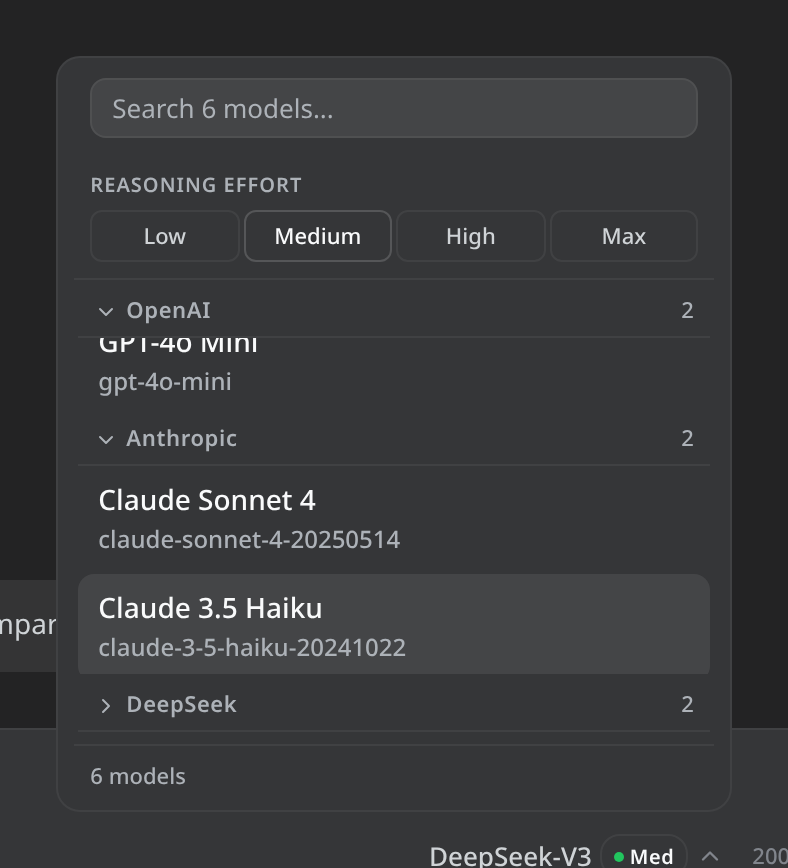Select the Claude Sonnet 4 model
Viewport: 788px width, 868px height.
[394, 519]
